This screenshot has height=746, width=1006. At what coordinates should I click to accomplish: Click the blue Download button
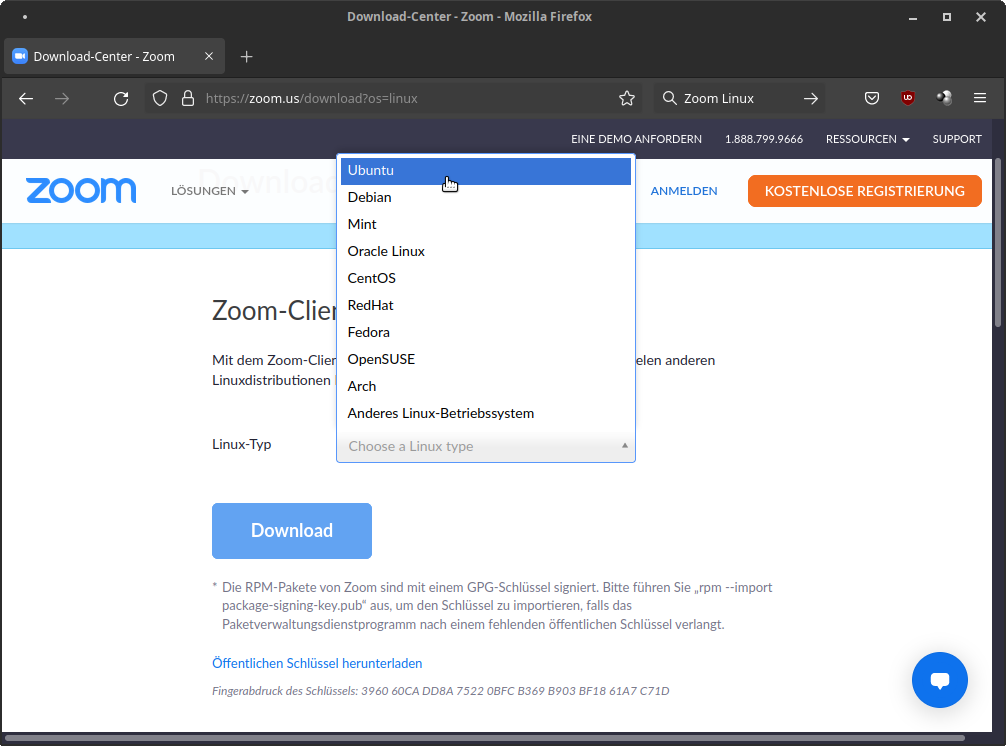point(292,530)
